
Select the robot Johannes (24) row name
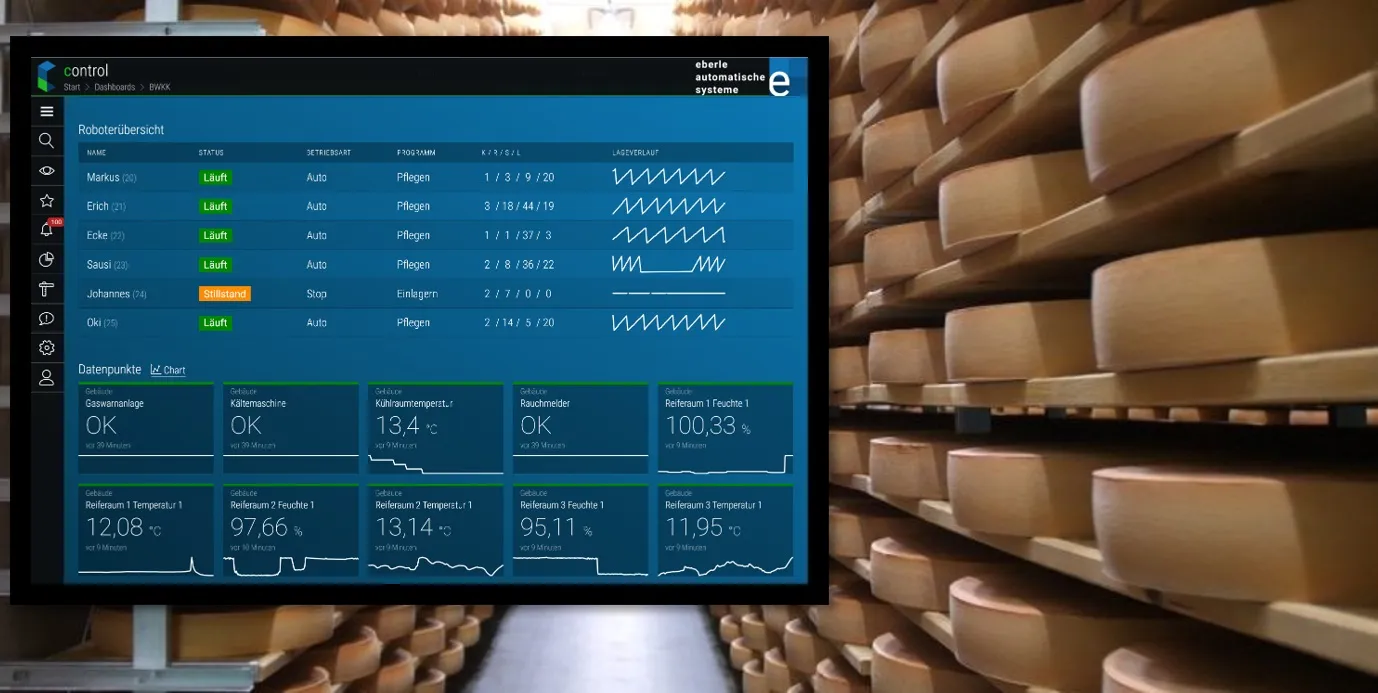tap(117, 294)
